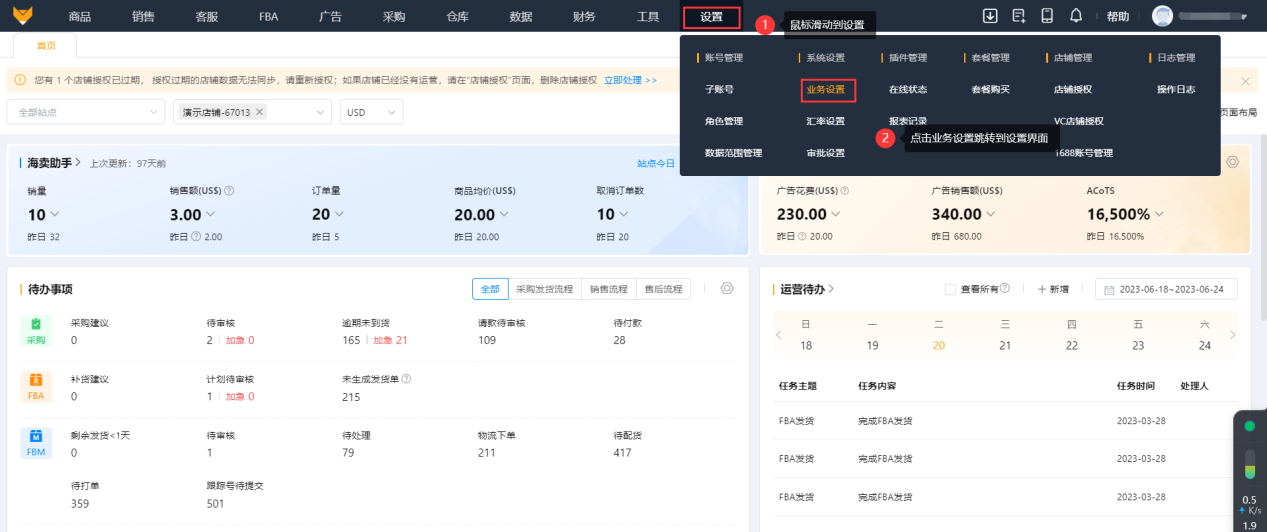Image resolution: width=1267 pixels, height=532 pixels.
Task: Click the 新增 add task button
Action: coord(1052,289)
